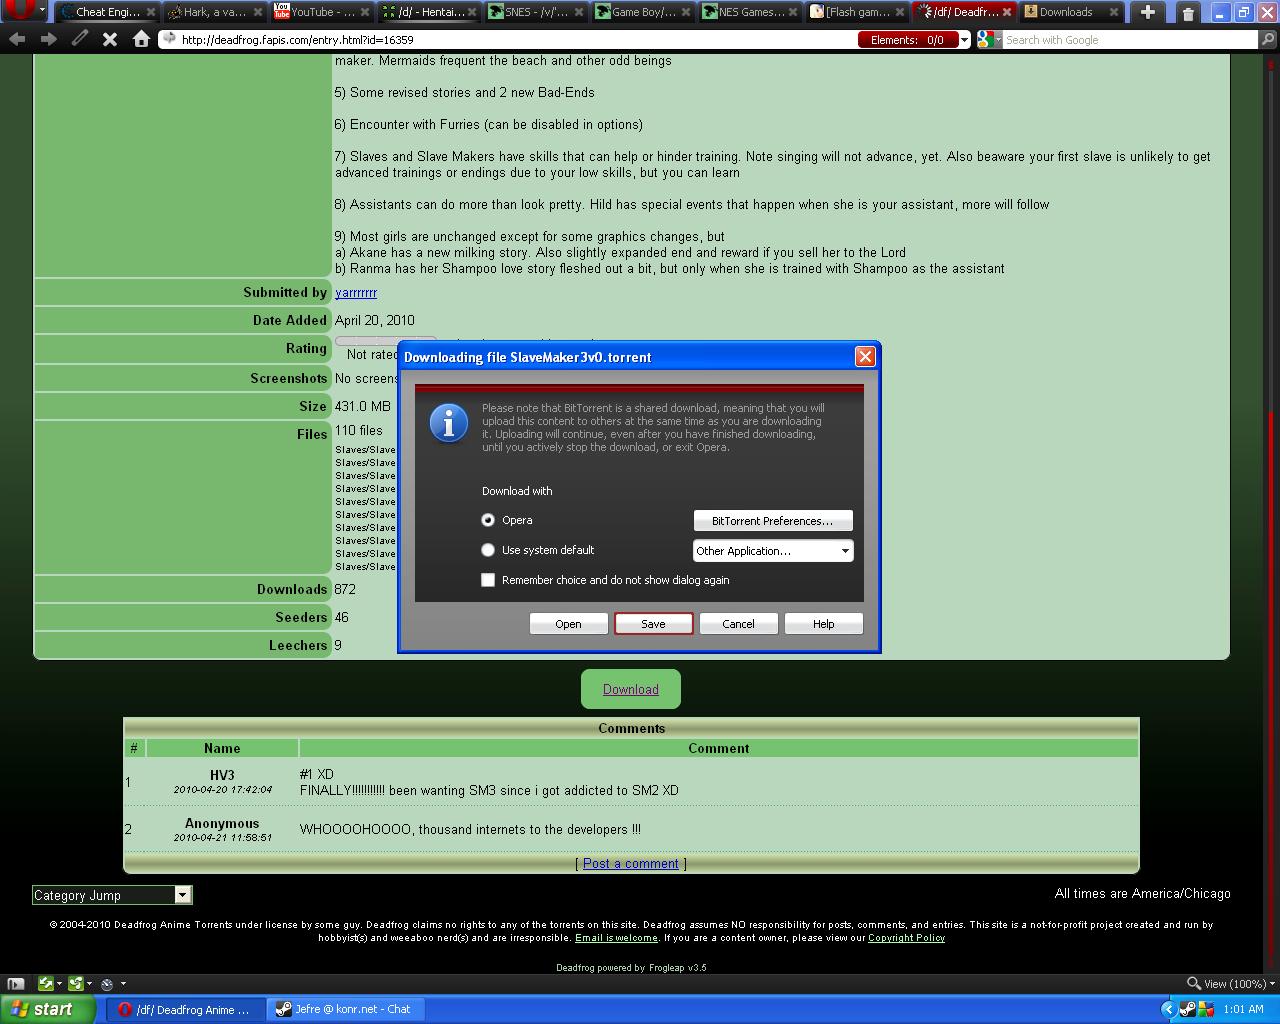Click the Opera Turbo speedometer icon
The image size is (1280, 1024).
[107, 984]
